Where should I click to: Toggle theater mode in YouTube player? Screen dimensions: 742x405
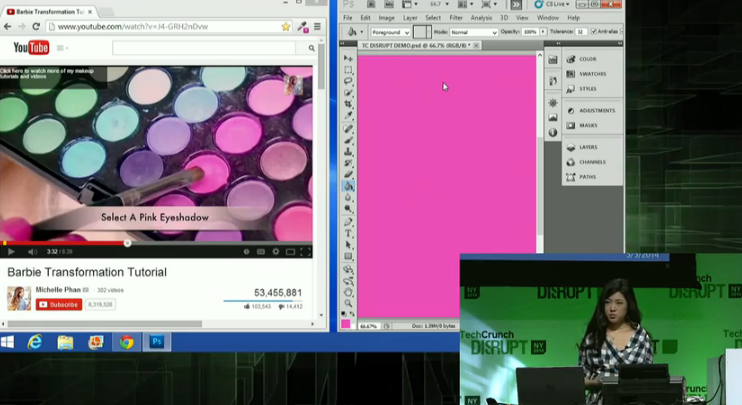(x=290, y=252)
